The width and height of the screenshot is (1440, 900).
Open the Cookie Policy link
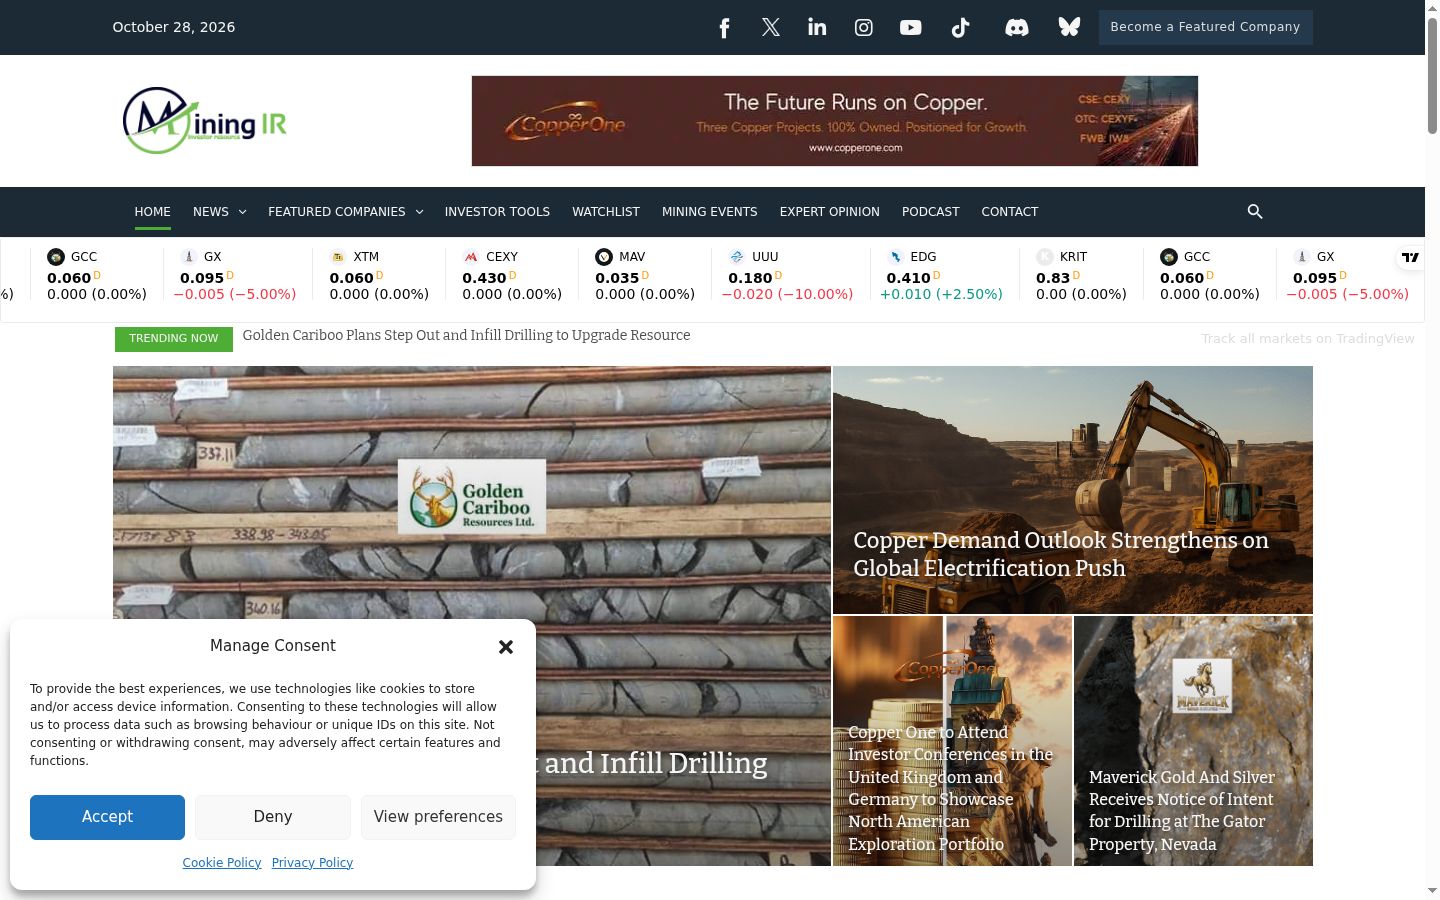222,863
